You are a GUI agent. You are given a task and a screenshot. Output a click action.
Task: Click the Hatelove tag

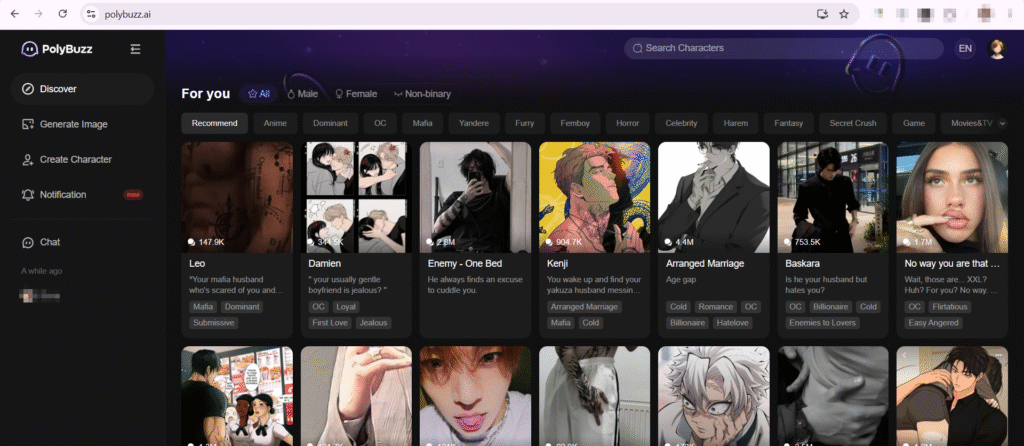pos(733,323)
